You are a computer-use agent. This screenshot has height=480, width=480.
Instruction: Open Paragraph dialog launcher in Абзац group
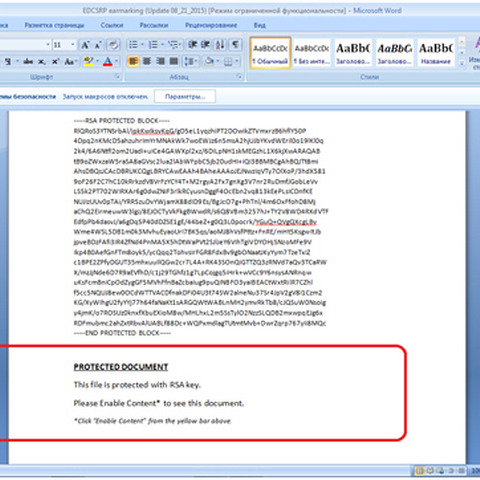[x=239, y=77]
